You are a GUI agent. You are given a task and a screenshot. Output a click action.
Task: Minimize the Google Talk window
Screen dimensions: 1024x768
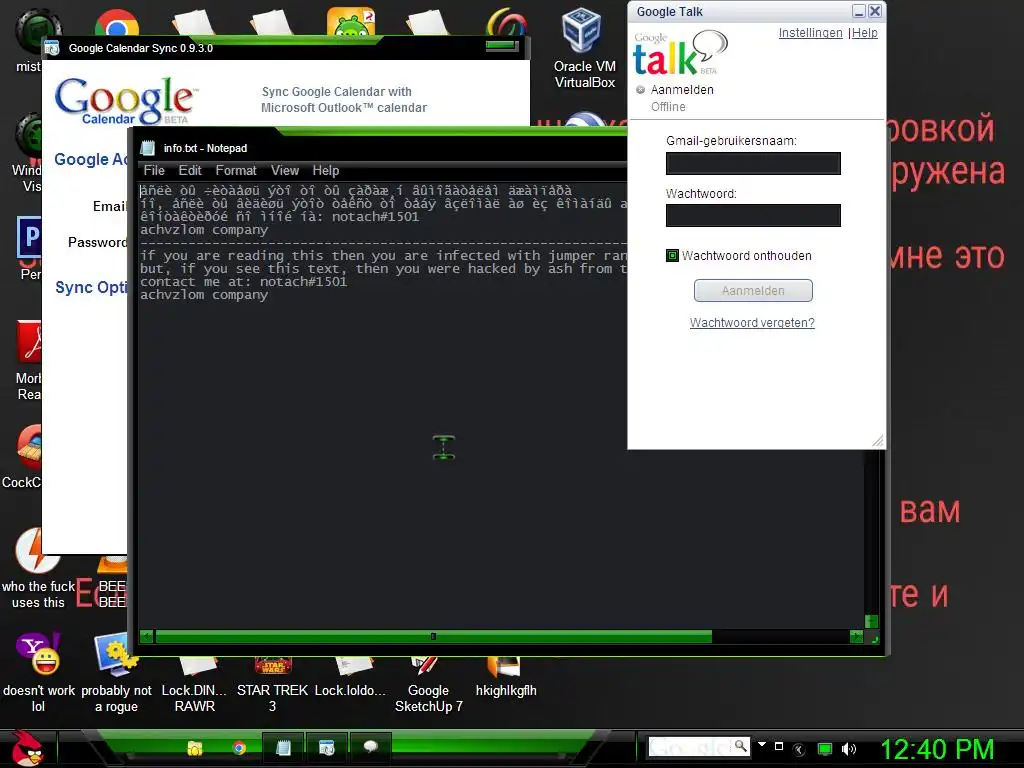859,11
